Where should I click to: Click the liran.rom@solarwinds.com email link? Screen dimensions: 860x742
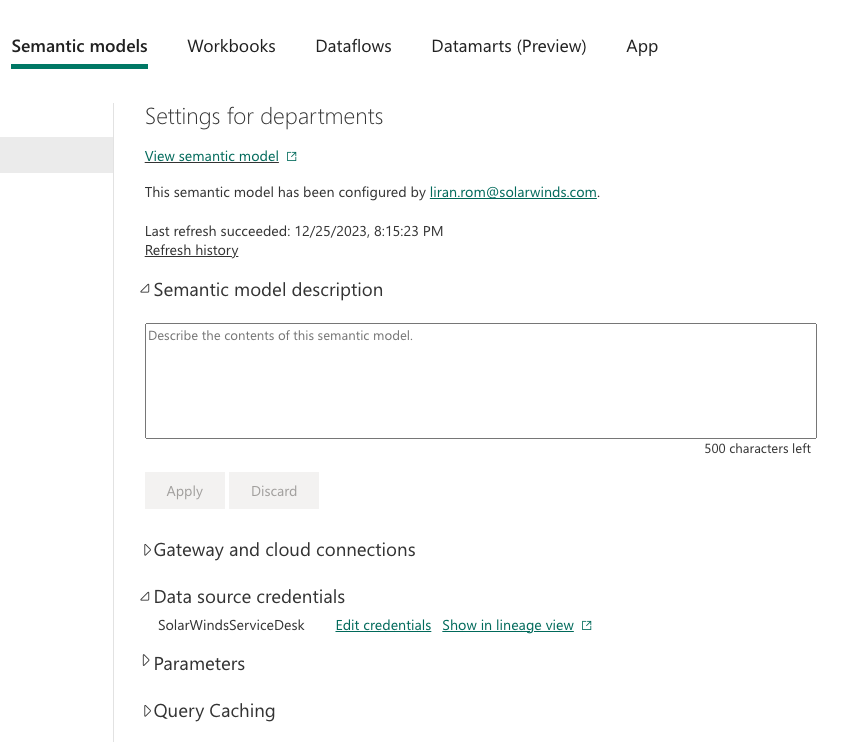pos(513,192)
